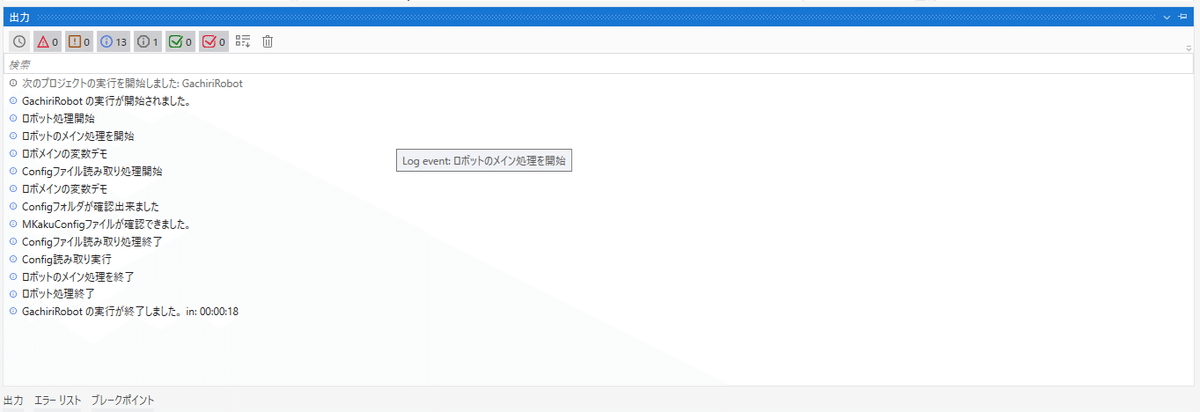Select log line GachiriRobot の実行が開始されました。
The width and height of the screenshot is (1200, 412).
tap(106, 101)
